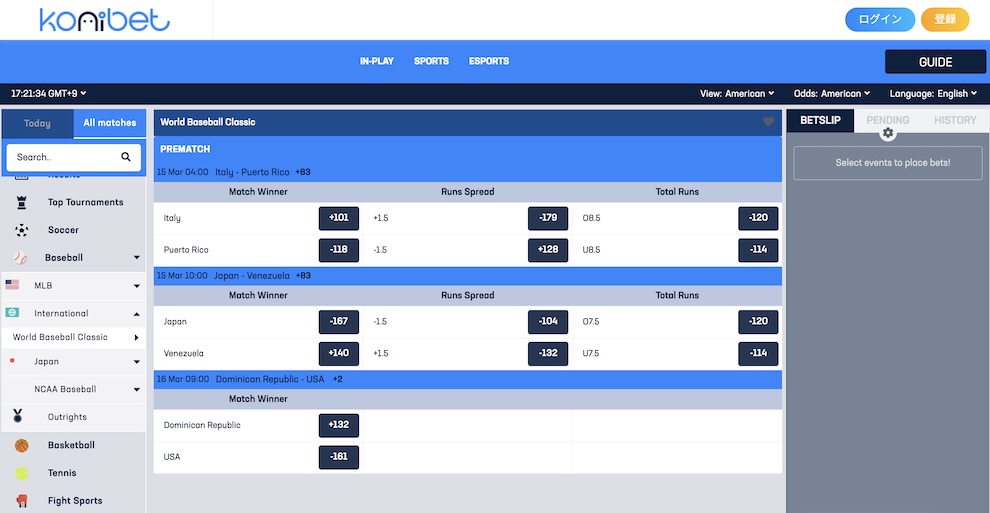990x513 pixels.
Task: Open the GUIDE button
Action: tap(935, 62)
